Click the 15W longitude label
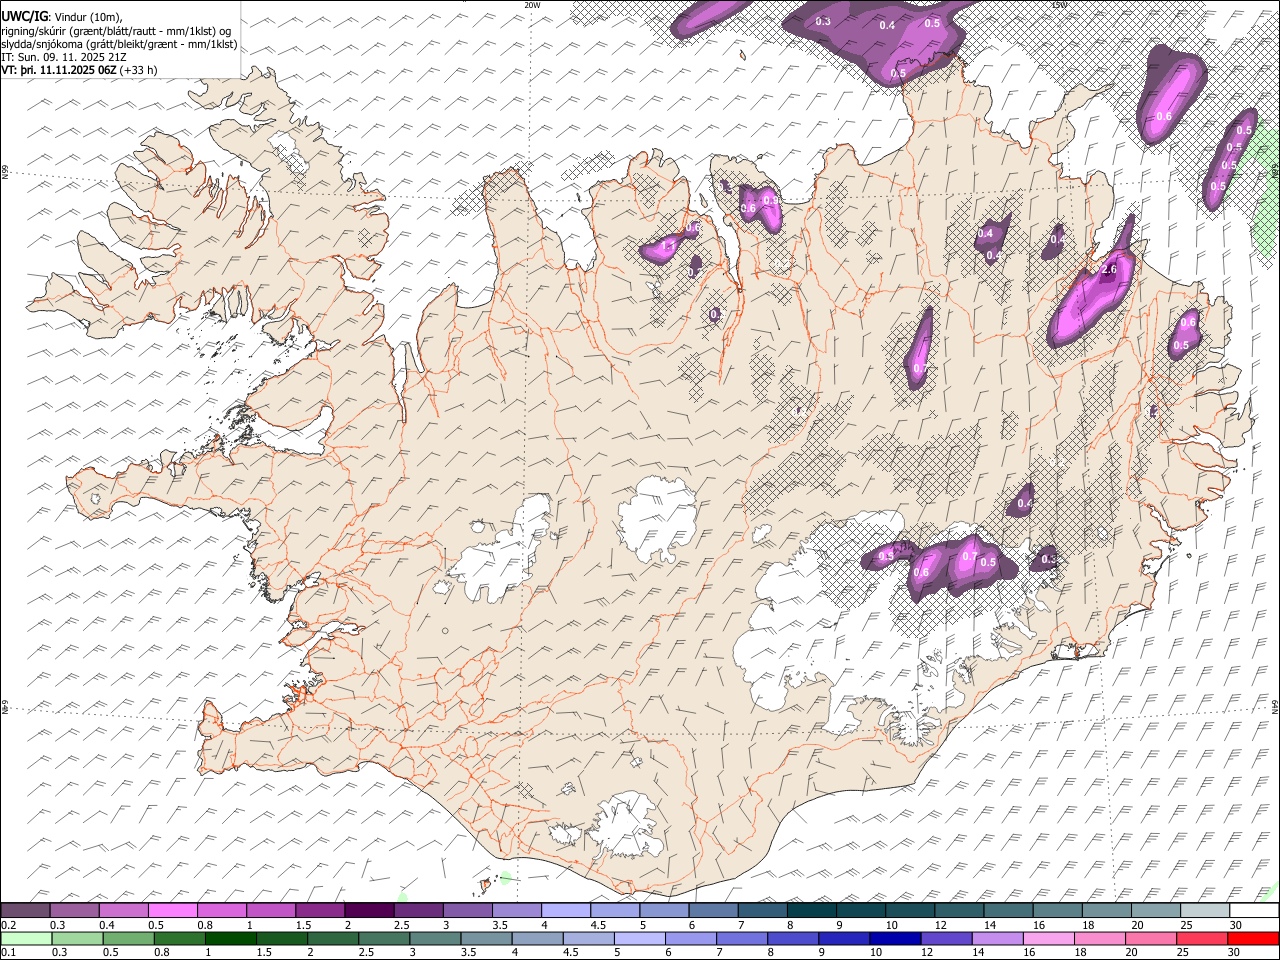This screenshot has height=960, width=1280. pos(1059,4)
